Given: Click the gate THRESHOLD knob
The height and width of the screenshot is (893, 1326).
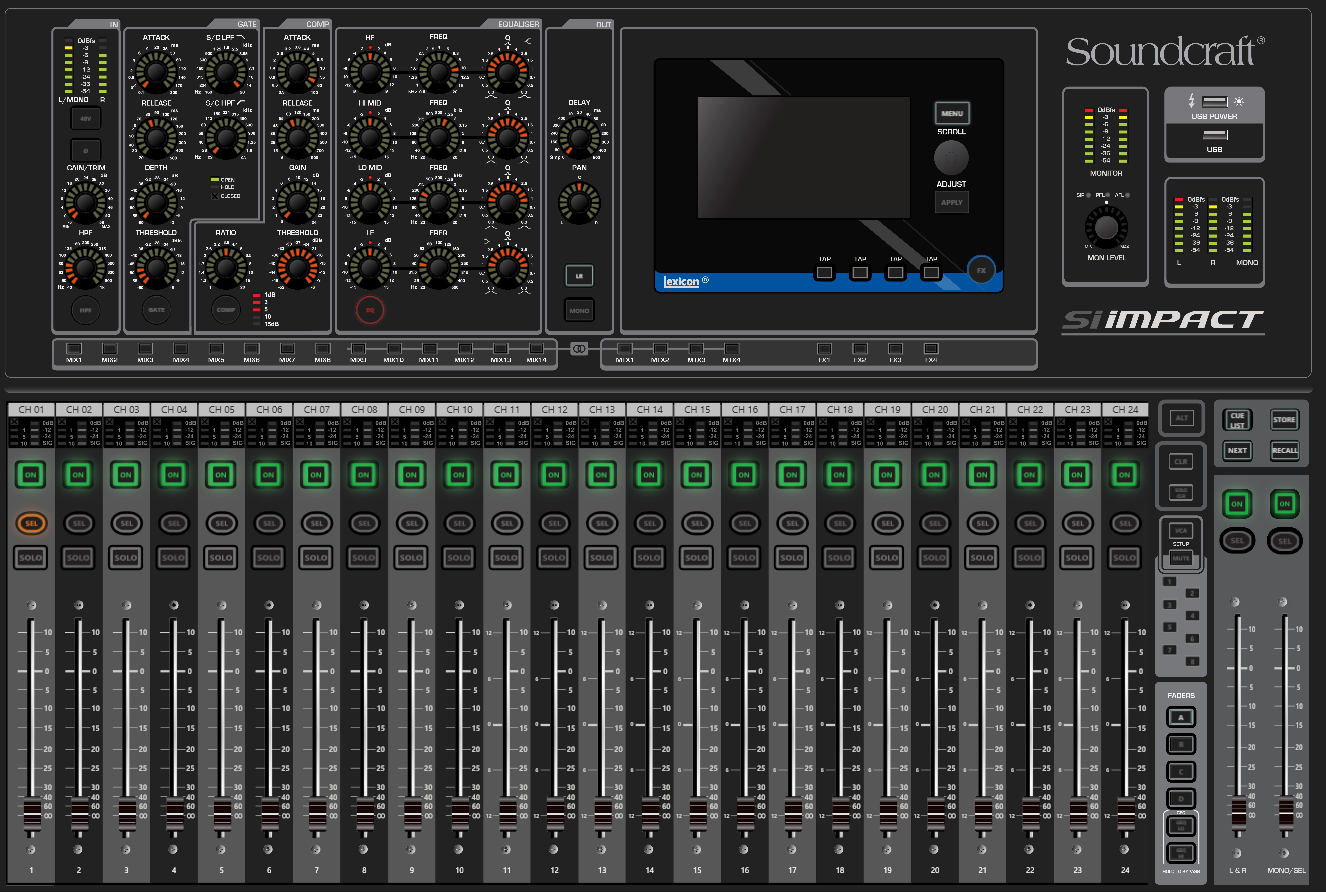Looking at the screenshot, I should click(x=156, y=267).
